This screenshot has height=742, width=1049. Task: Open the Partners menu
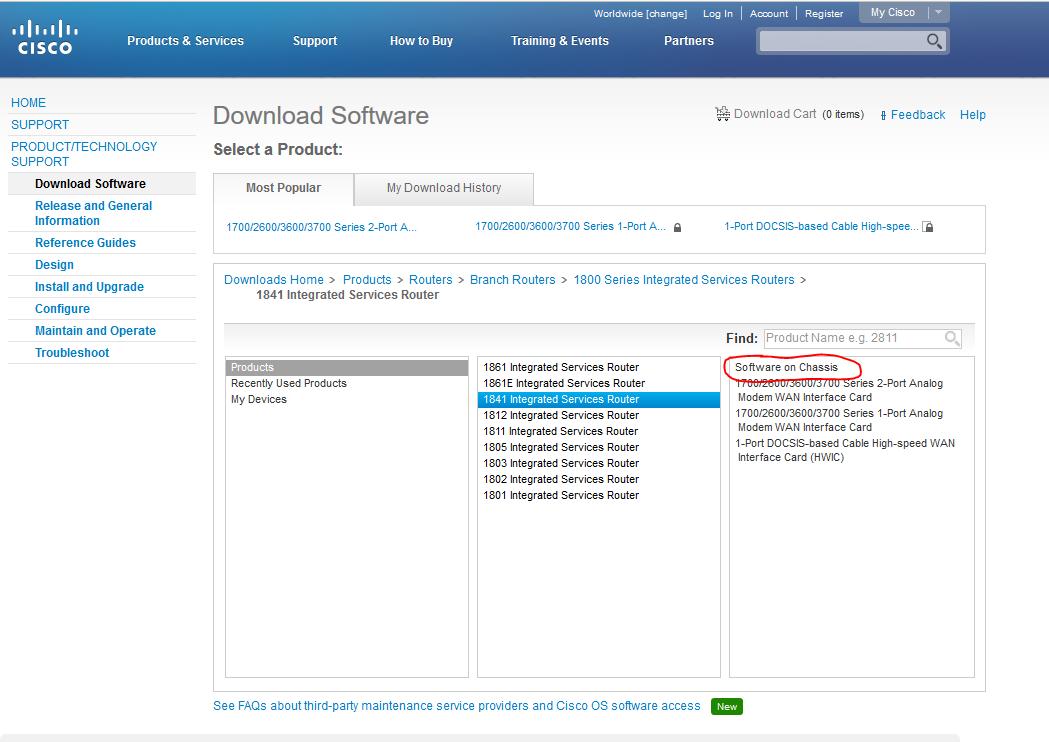[688, 41]
